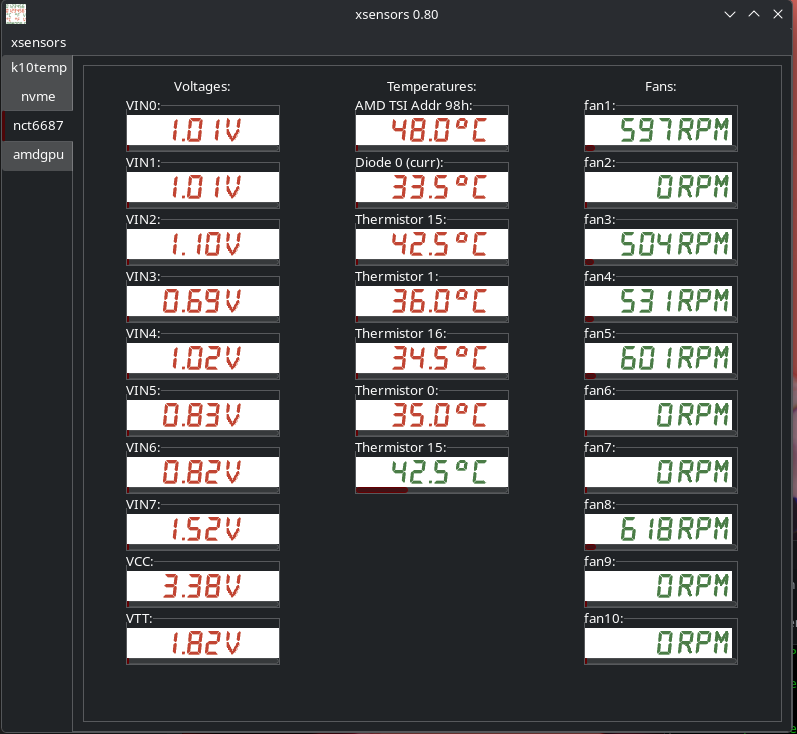Click the red Thermistor 15 reading 42.5°C
This screenshot has height=734, width=797.
[432, 244]
